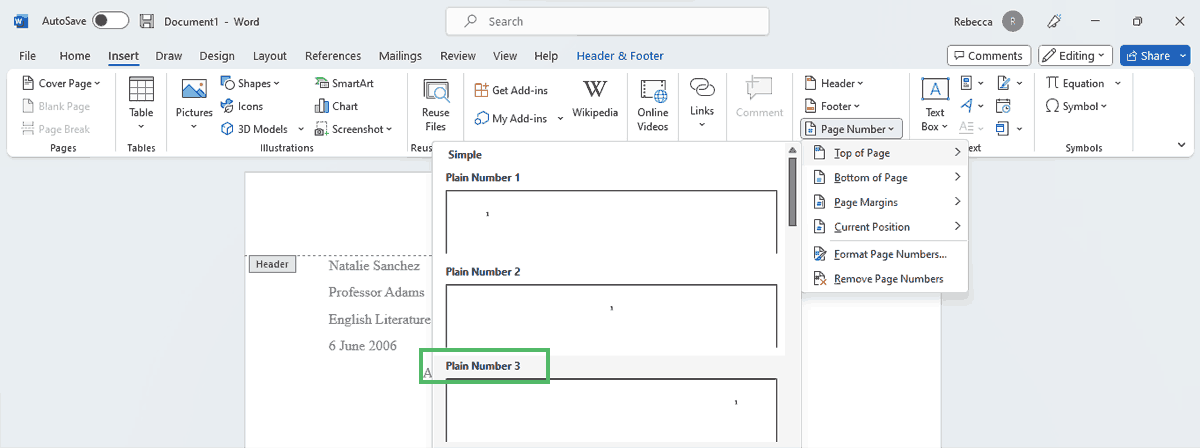Click the Share button
1200x448 pixels.
(x=1154, y=56)
